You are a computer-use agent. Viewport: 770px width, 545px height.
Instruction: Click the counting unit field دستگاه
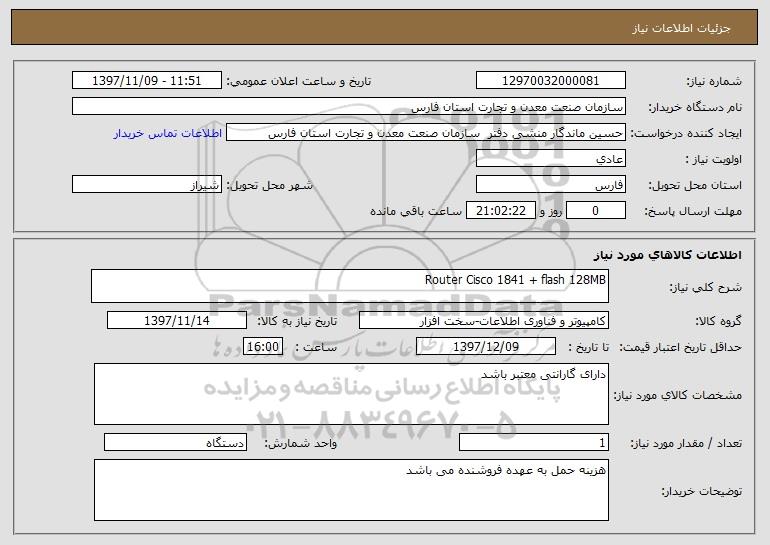point(175,442)
